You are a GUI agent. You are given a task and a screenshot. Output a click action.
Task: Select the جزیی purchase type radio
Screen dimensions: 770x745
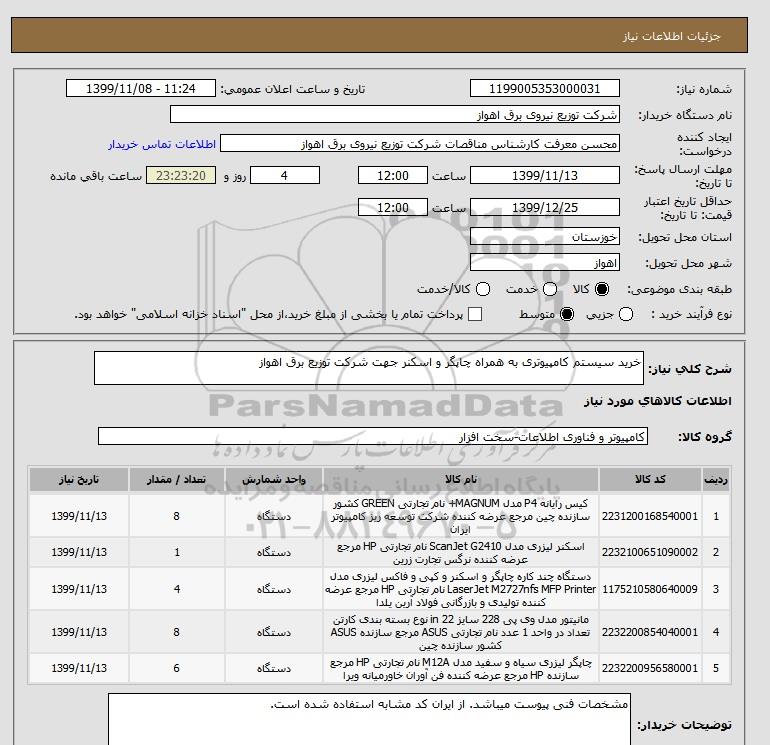(x=626, y=314)
